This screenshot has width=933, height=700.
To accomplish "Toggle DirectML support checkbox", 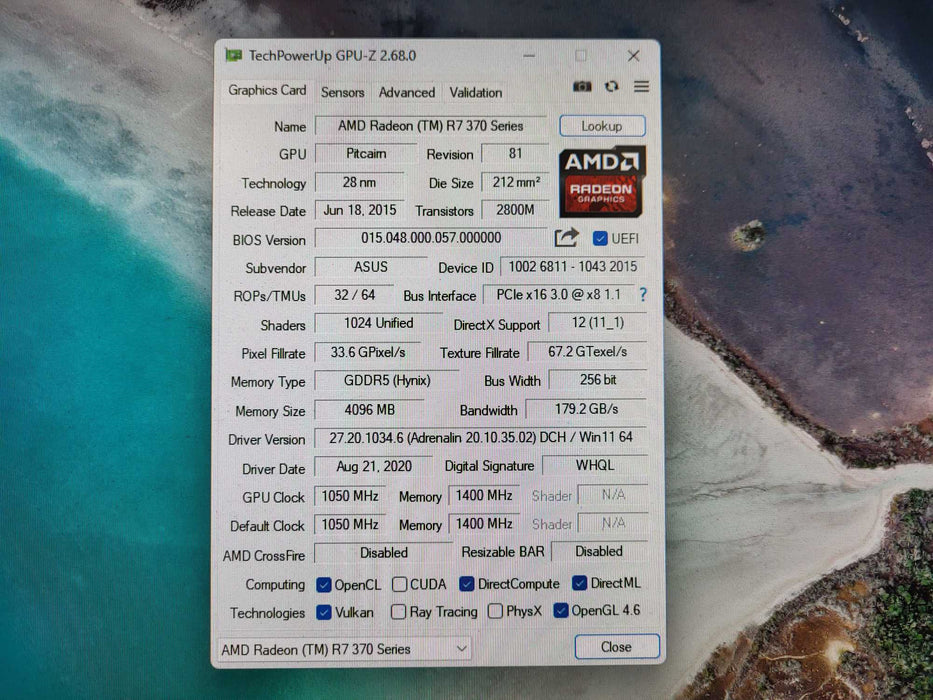I will click(580, 584).
